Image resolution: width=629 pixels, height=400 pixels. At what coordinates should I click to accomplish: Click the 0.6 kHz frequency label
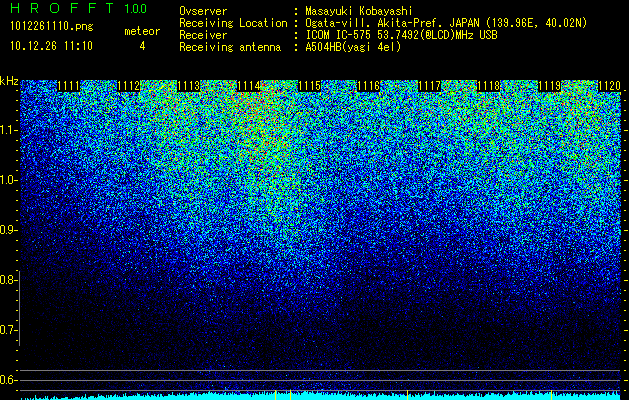[x=8, y=380]
